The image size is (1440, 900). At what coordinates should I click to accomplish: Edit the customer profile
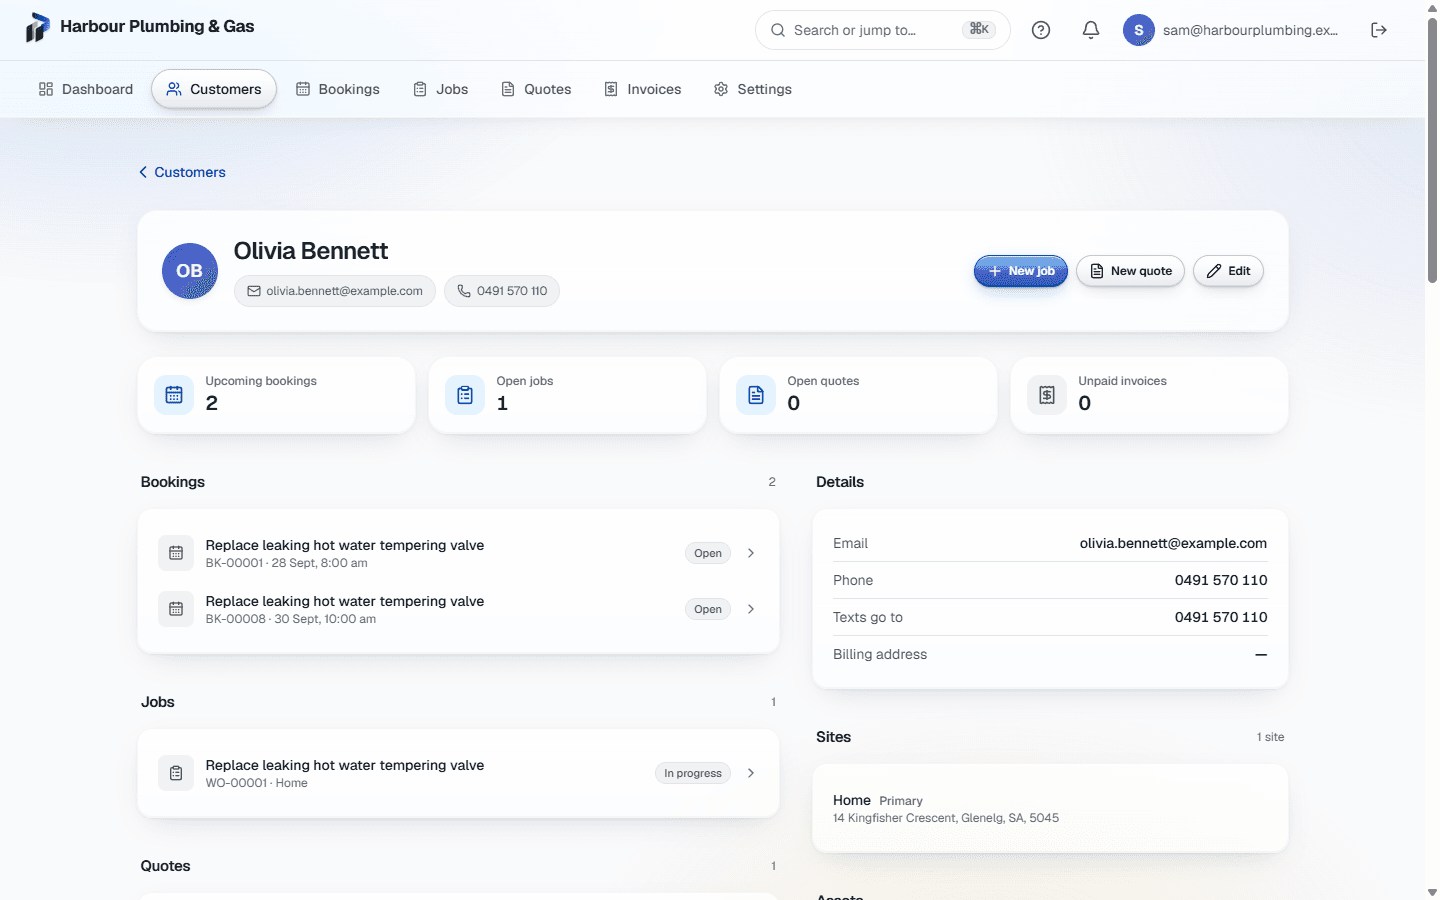pos(1228,271)
